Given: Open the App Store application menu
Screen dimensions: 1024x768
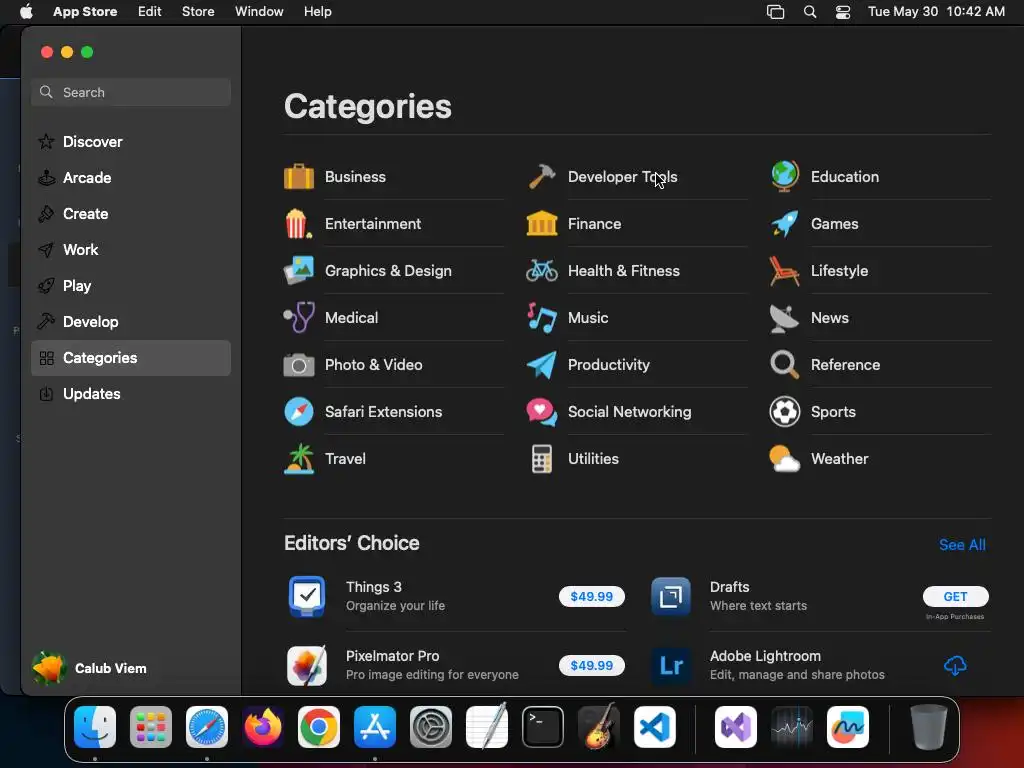Looking at the screenshot, I should point(85,12).
